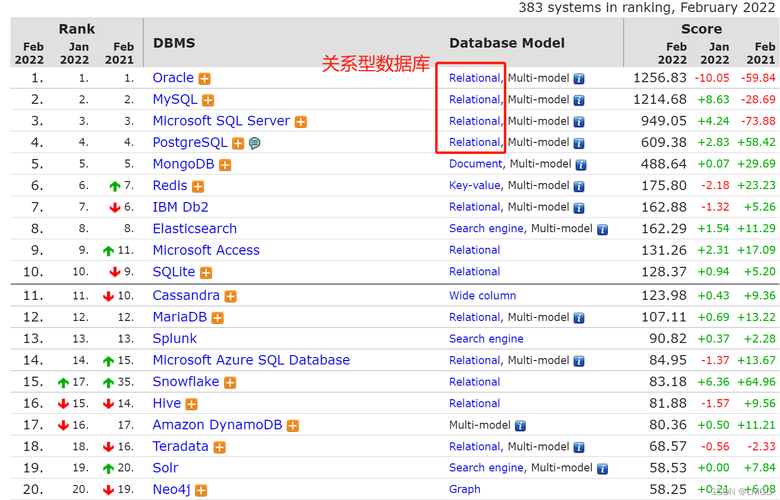Click the Oracle score value 1256.83
Viewport: 780px width, 500px height.
coord(660,78)
